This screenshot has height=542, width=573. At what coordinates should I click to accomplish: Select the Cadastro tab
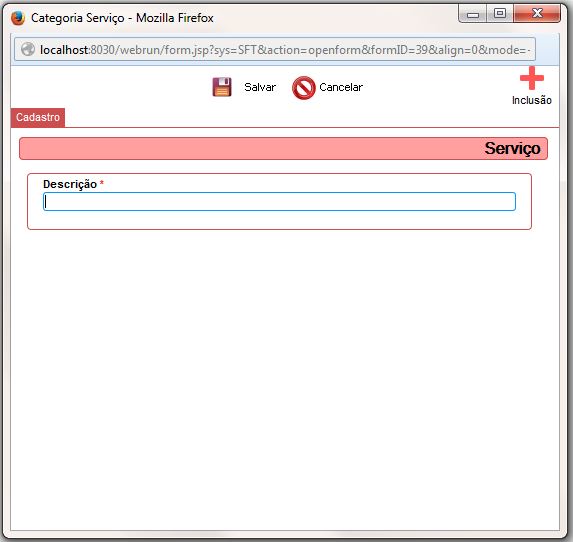pyautogui.click(x=38, y=117)
